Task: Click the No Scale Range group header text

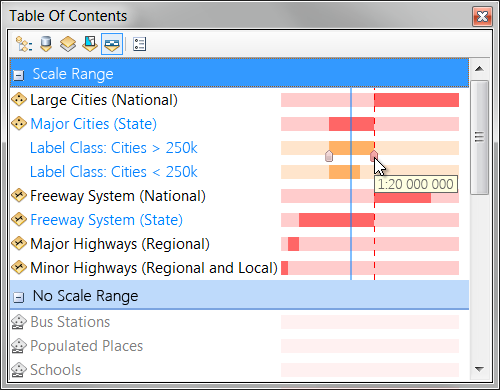Action: [x=85, y=296]
